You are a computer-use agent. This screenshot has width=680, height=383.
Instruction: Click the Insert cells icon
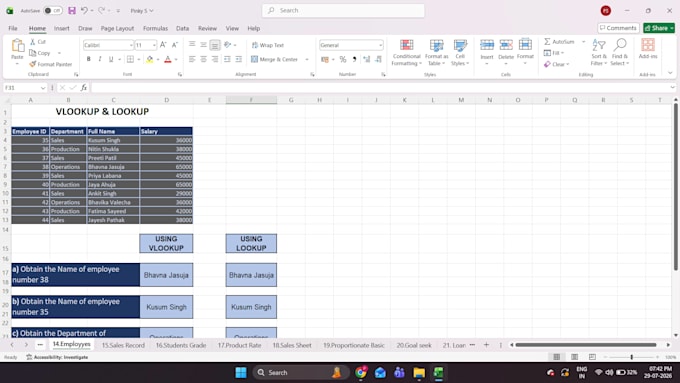pos(487,45)
